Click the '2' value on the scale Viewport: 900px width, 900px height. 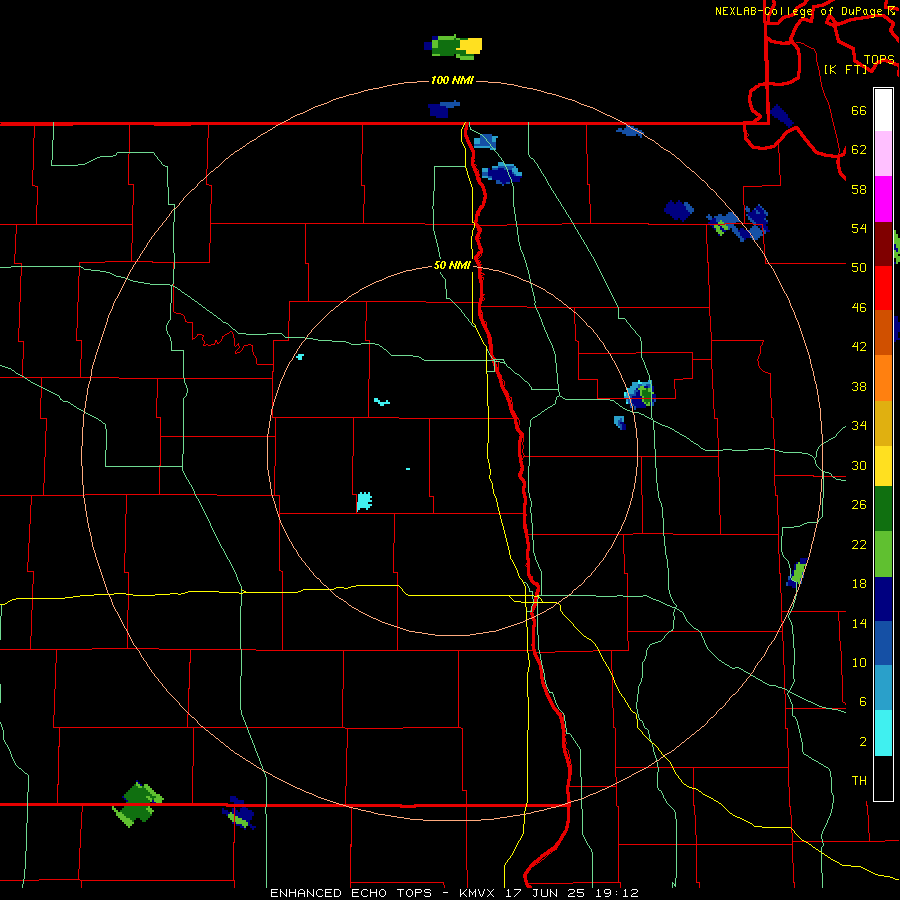click(863, 742)
